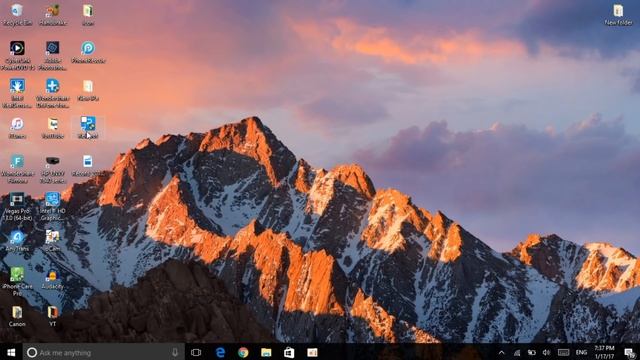Open the PhoneRescue desktop shortcut
640x360 pixels.
point(88,52)
